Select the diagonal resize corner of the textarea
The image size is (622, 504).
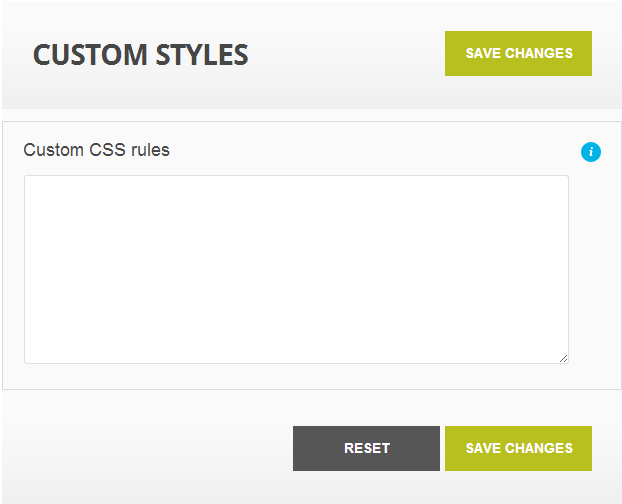[x=563, y=358]
